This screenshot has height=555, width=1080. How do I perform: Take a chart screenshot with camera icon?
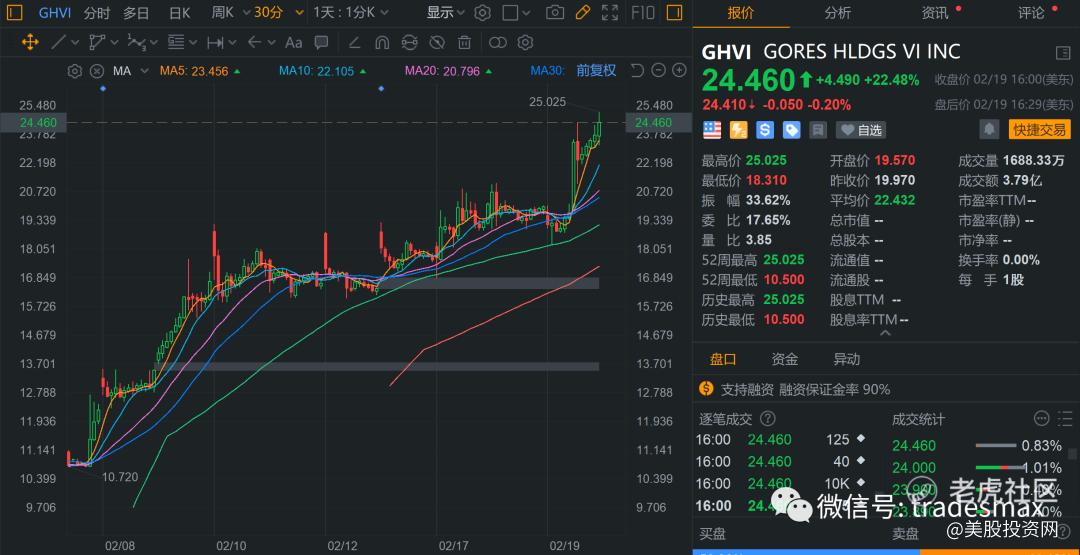(x=554, y=12)
